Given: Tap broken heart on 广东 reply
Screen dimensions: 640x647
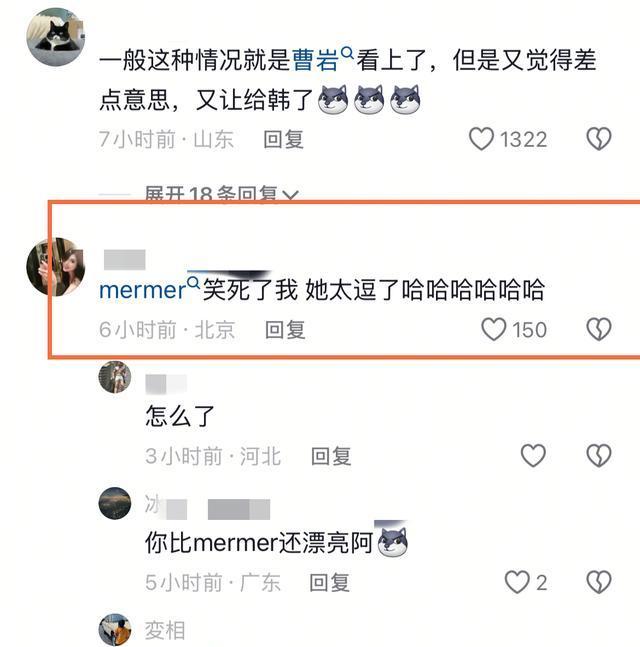Looking at the screenshot, I should [599, 582].
